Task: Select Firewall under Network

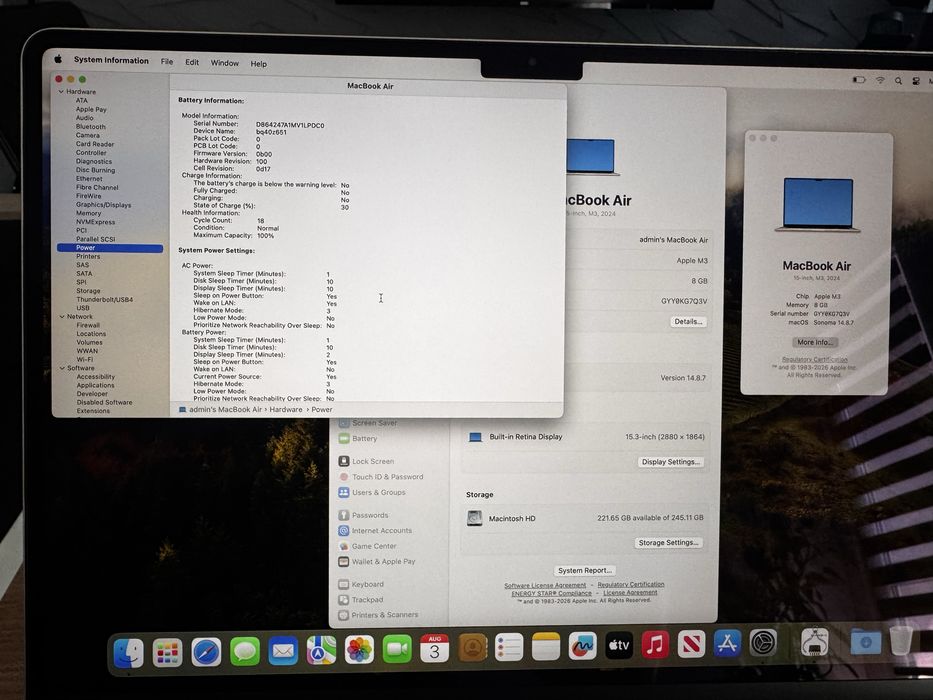Action: coord(88,325)
